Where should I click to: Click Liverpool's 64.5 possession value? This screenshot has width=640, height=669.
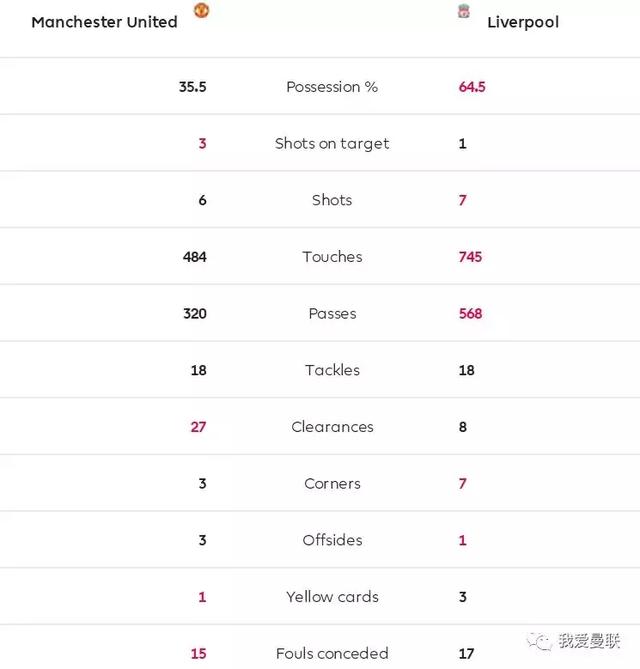[x=472, y=87]
